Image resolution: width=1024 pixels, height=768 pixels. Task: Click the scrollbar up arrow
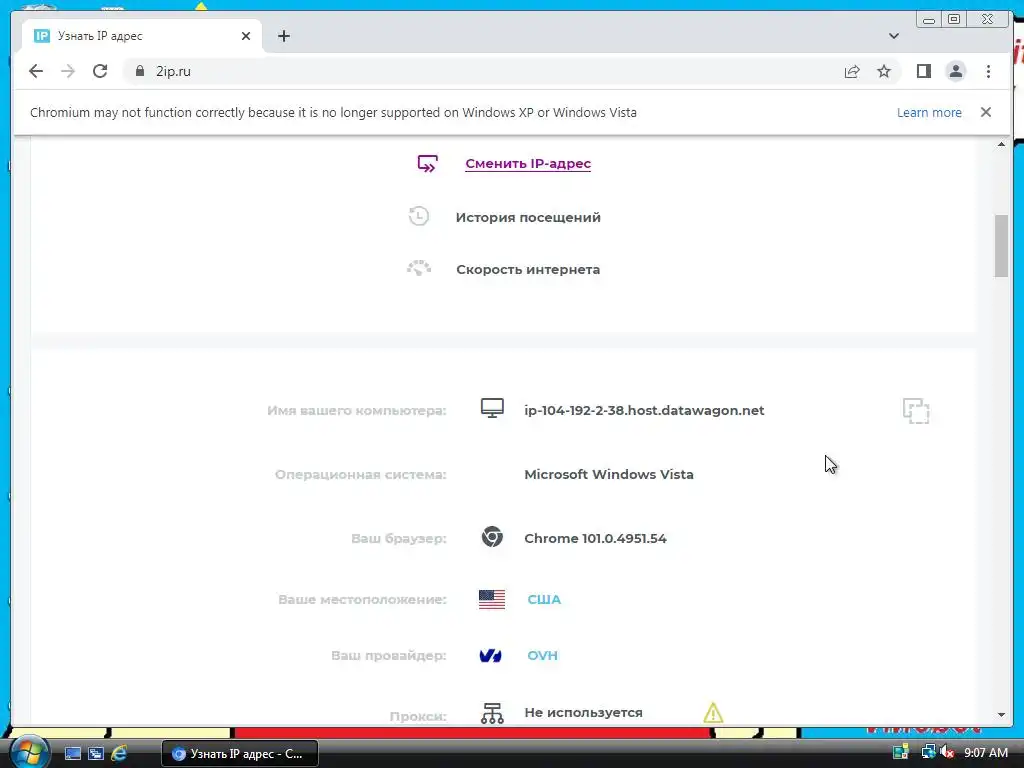(1001, 144)
